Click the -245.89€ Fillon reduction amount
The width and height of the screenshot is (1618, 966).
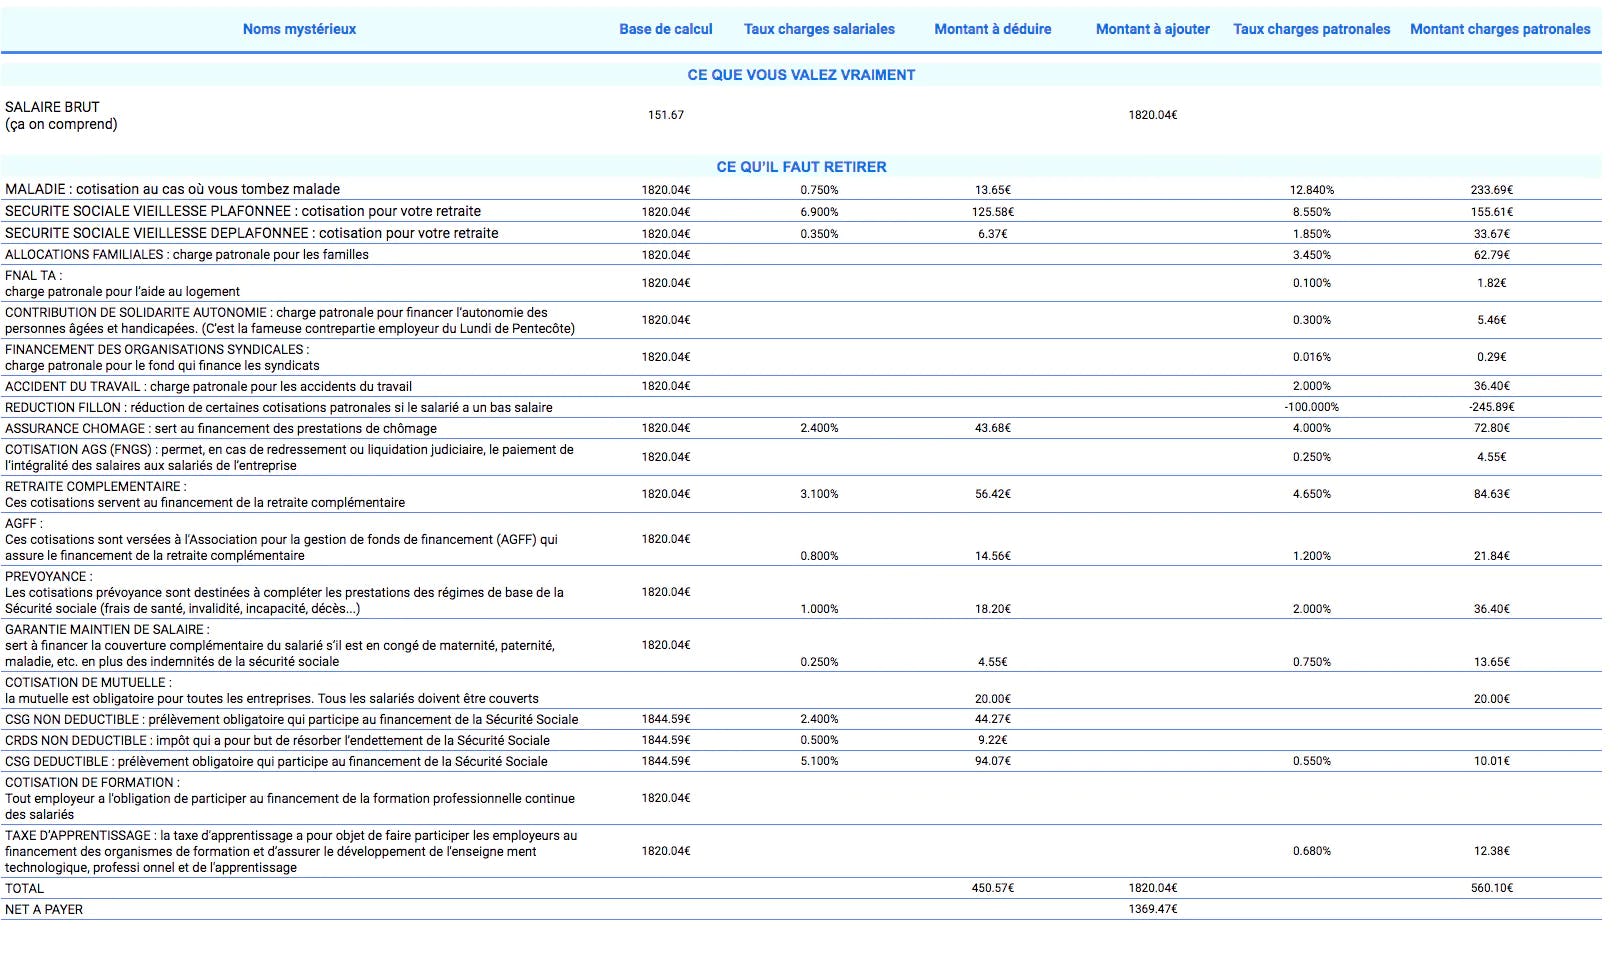coord(1492,407)
